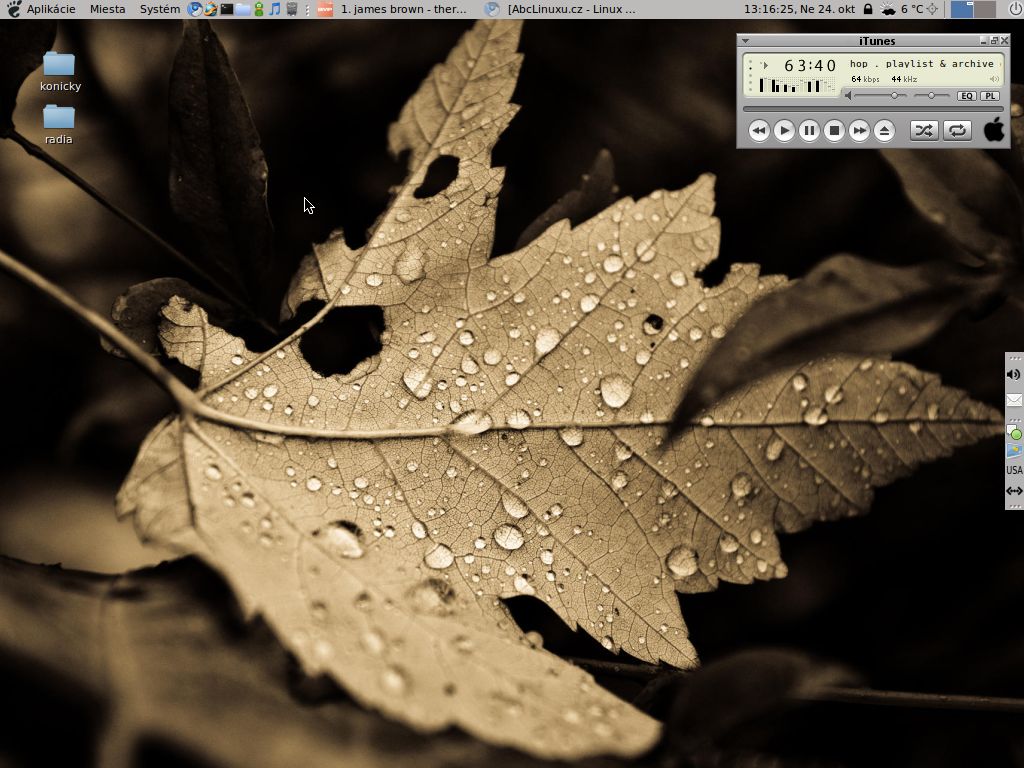Viewport: 1024px width, 768px height.
Task: Toggle shuffle mode in the player
Action: coord(924,131)
